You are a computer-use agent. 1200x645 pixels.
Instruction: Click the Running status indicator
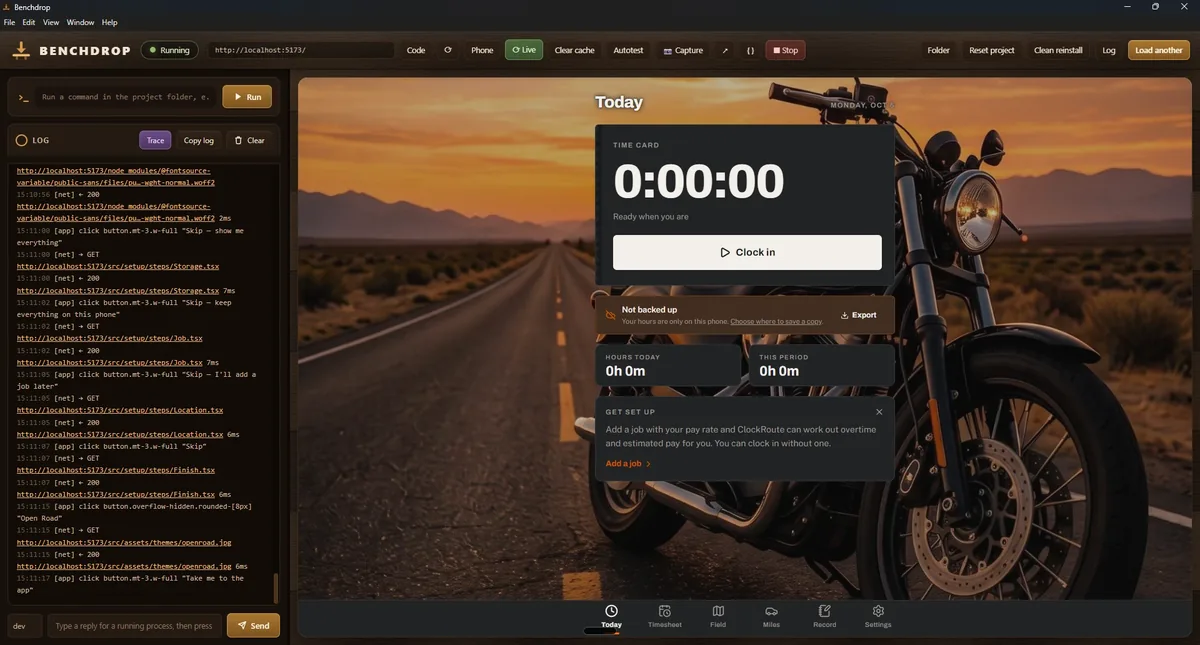pos(169,50)
